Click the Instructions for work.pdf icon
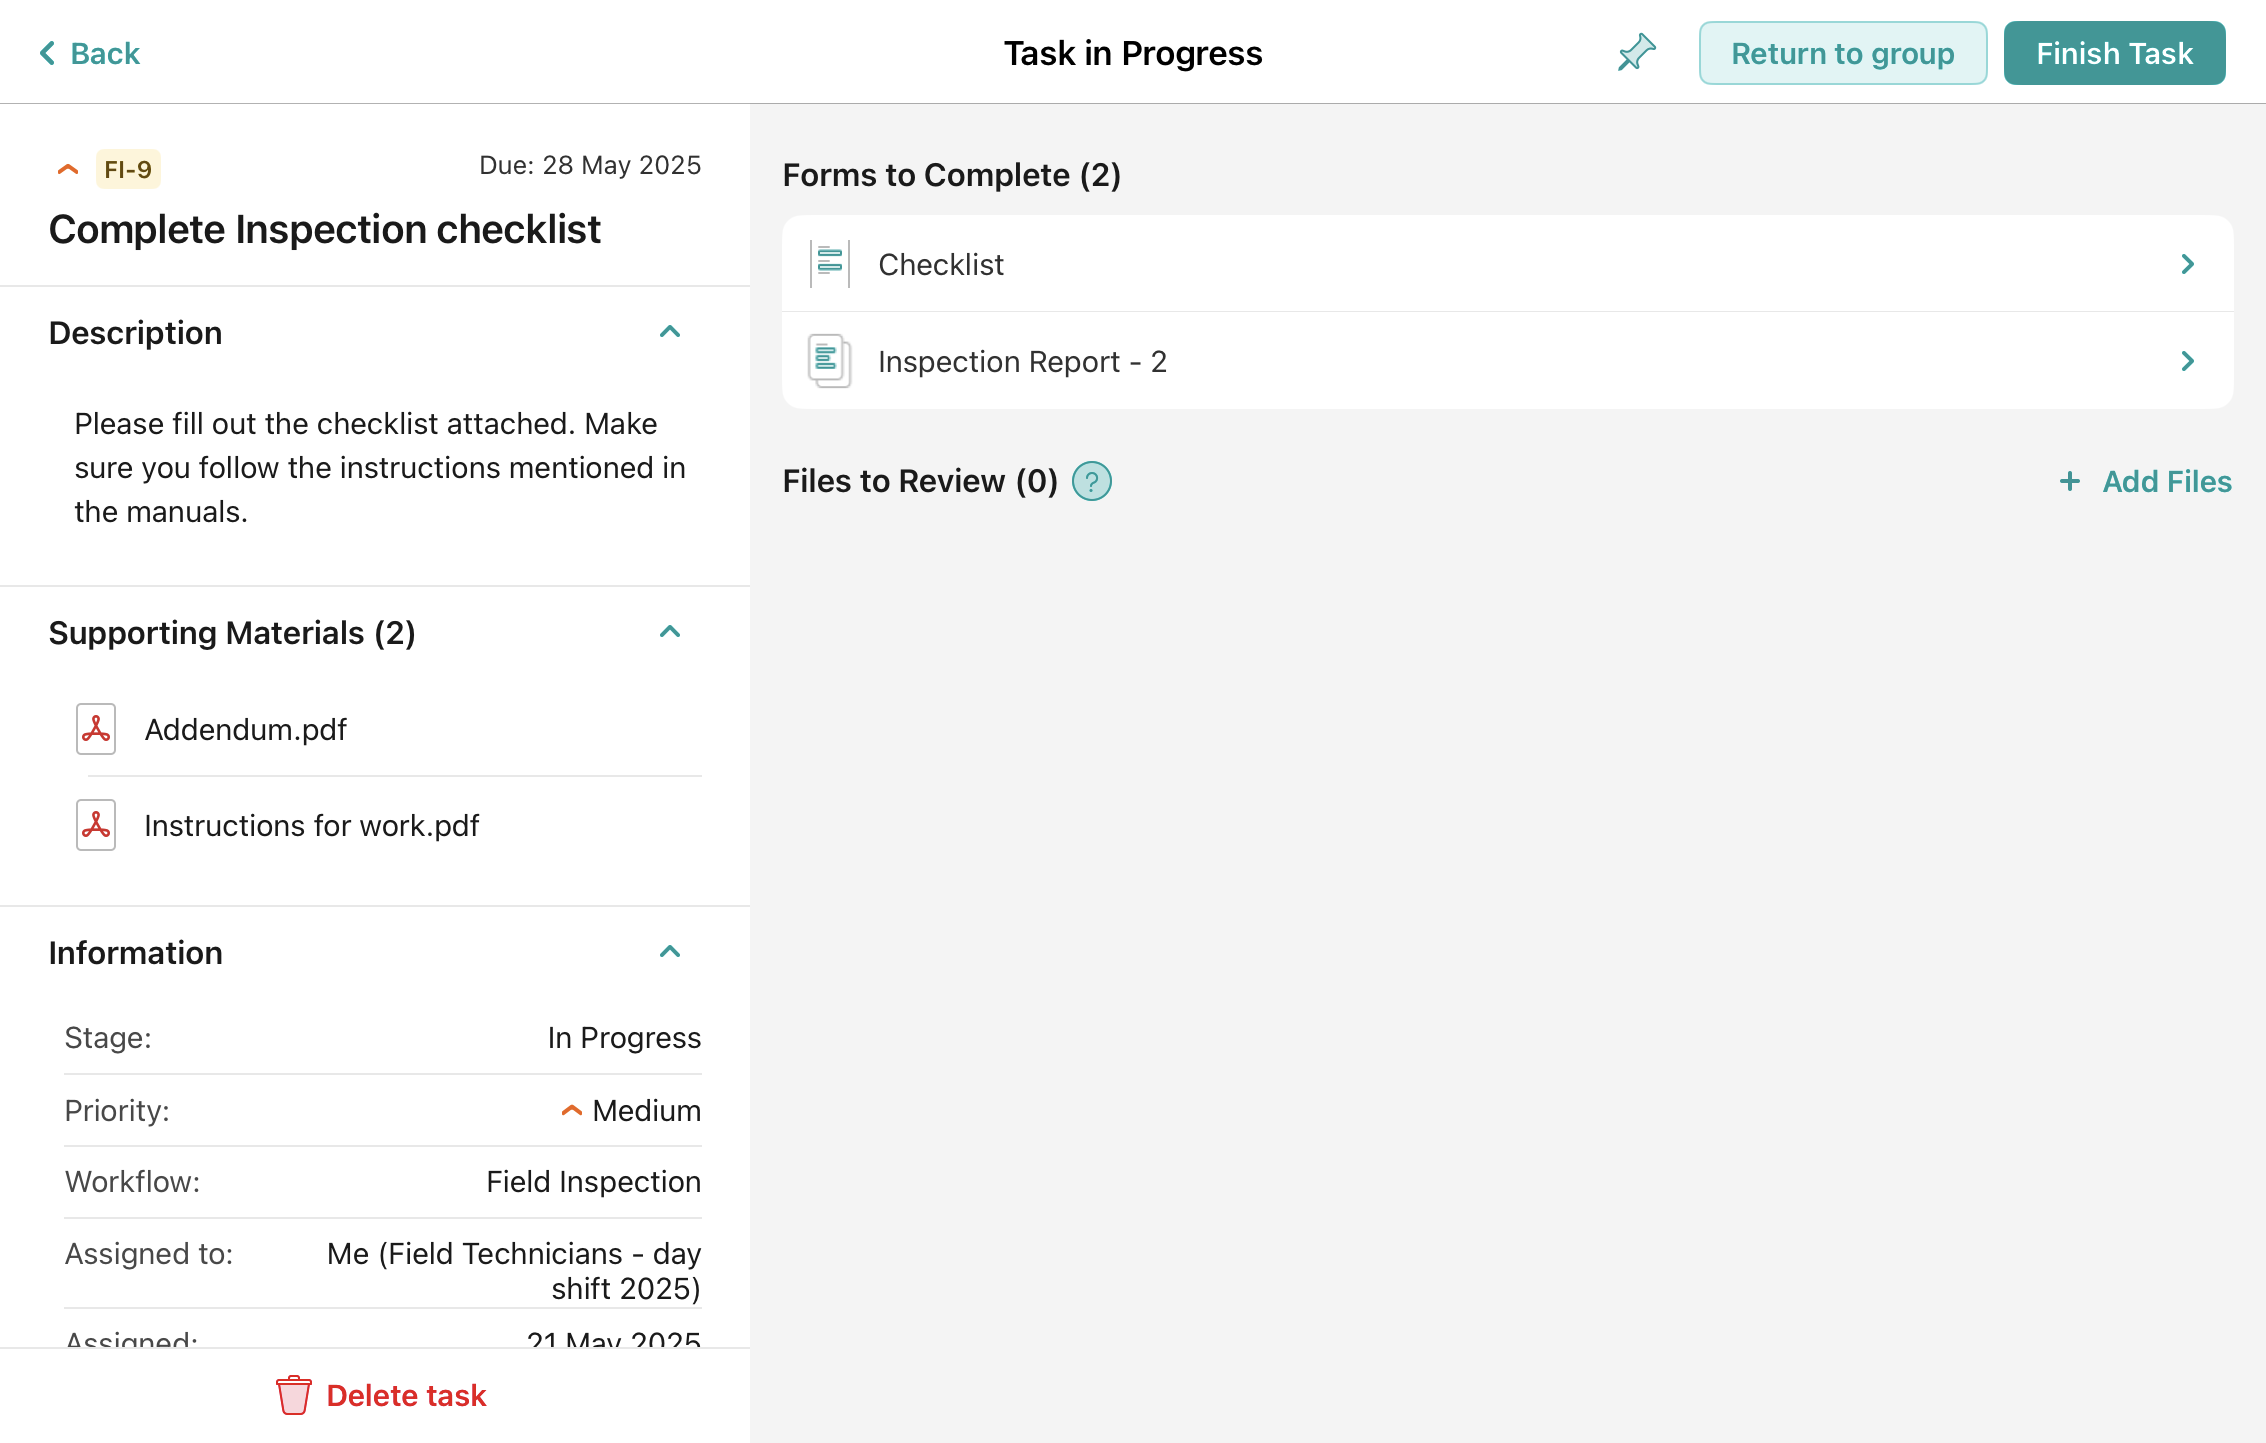 (96, 825)
